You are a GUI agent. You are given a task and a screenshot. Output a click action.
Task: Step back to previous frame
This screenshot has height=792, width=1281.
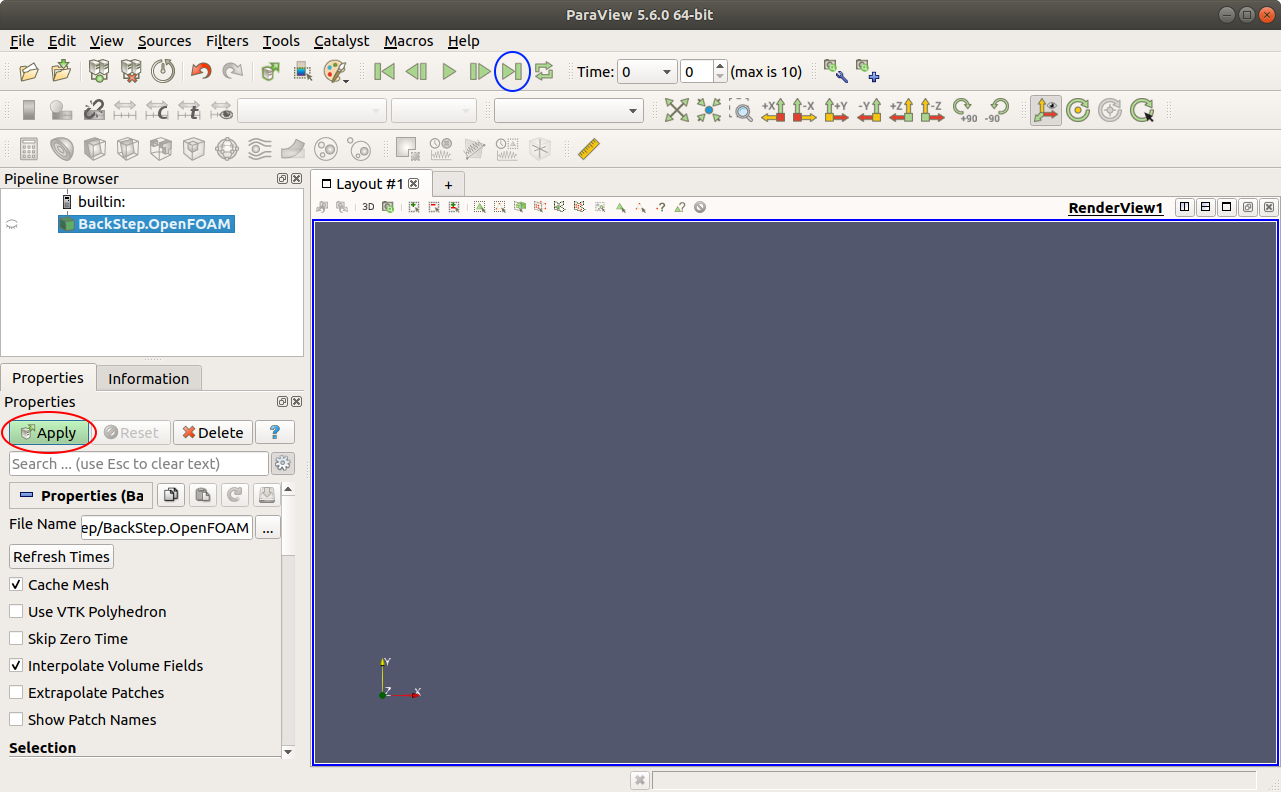(416, 72)
